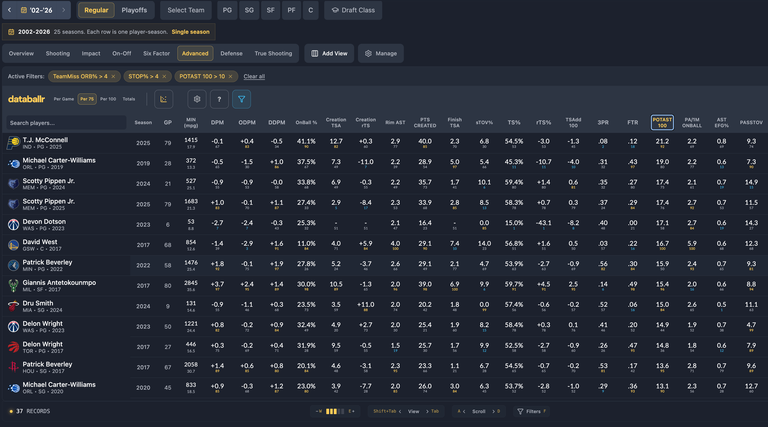Open the '02-'26 season range selector
768x427 pixels.
tap(37, 10)
